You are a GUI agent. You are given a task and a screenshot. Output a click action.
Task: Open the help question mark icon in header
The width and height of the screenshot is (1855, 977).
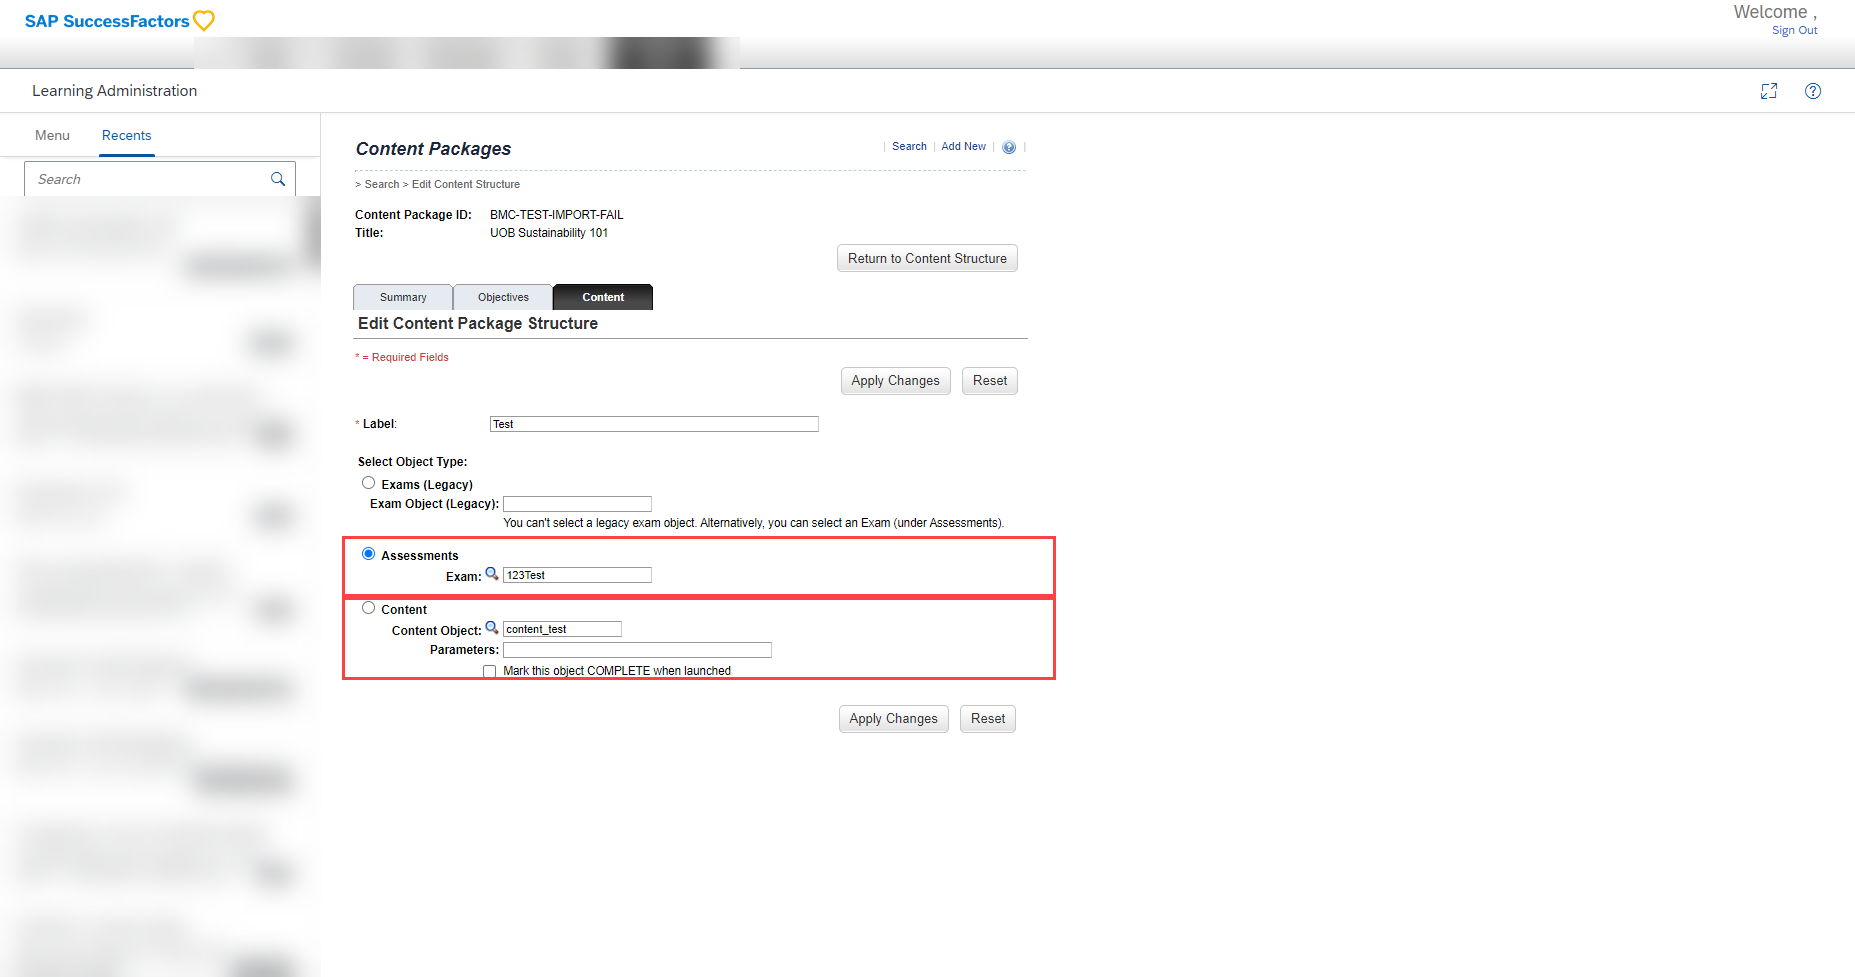click(1813, 91)
